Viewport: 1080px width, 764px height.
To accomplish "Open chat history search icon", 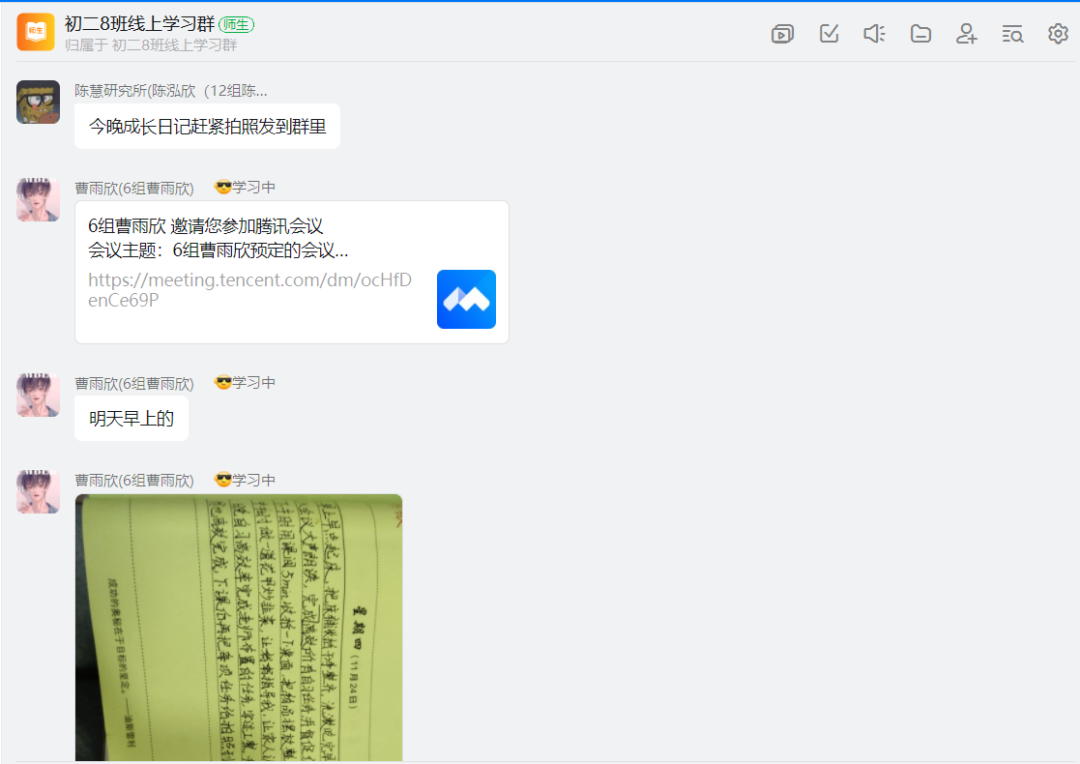I will point(1012,33).
